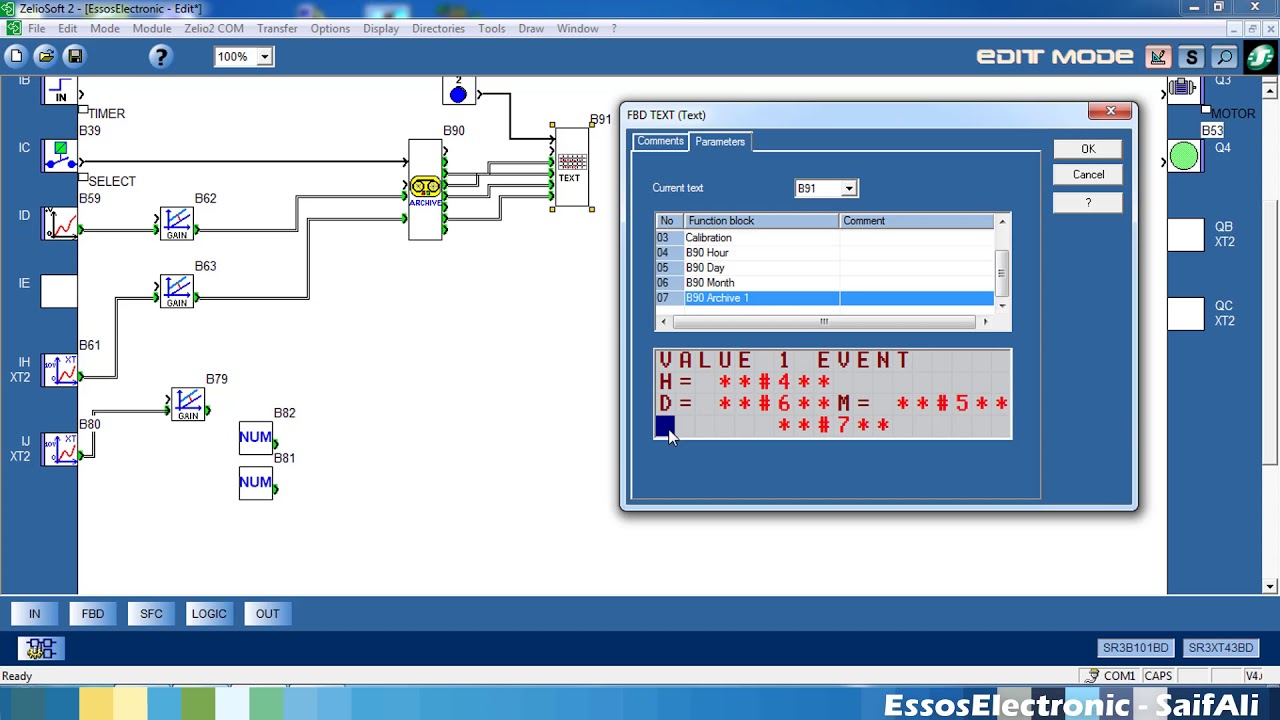Click the function block palette icon
This screenshot has height=720, width=1280.
[x=40, y=649]
